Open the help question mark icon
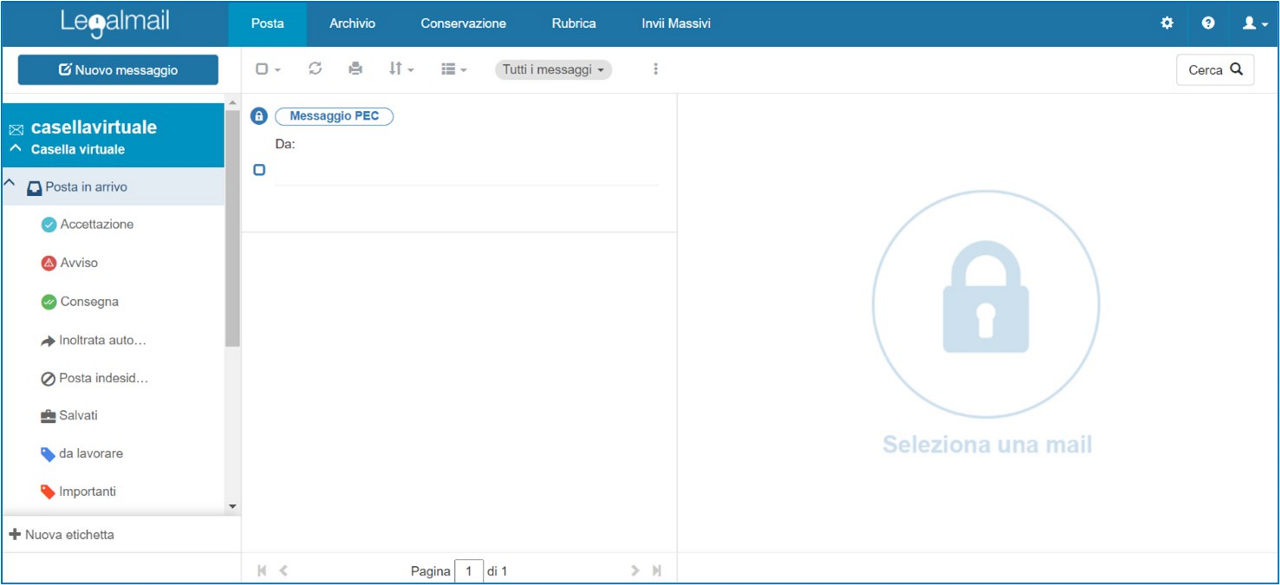The width and height of the screenshot is (1280, 585). click(x=1208, y=23)
